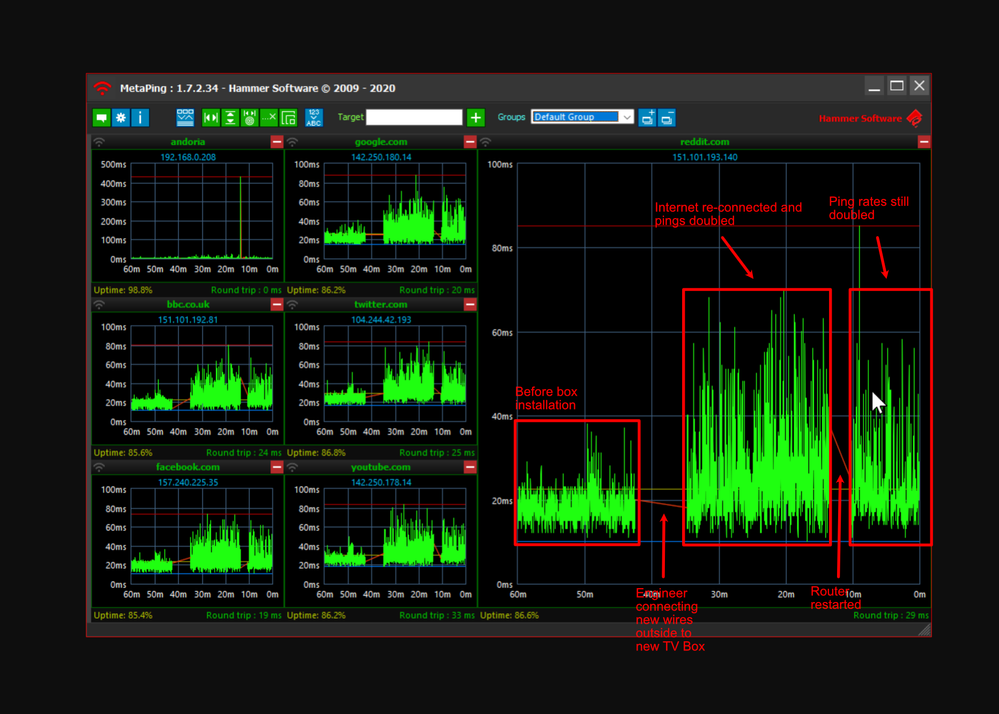The width and height of the screenshot is (999, 714).
Task: Click IP address 157.240.225.35
Action: 188,482
